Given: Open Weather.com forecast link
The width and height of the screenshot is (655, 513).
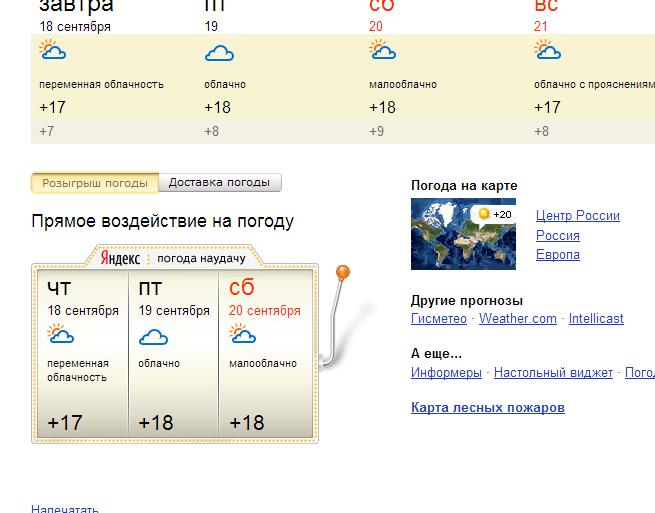Looking at the screenshot, I should [x=518, y=318].
